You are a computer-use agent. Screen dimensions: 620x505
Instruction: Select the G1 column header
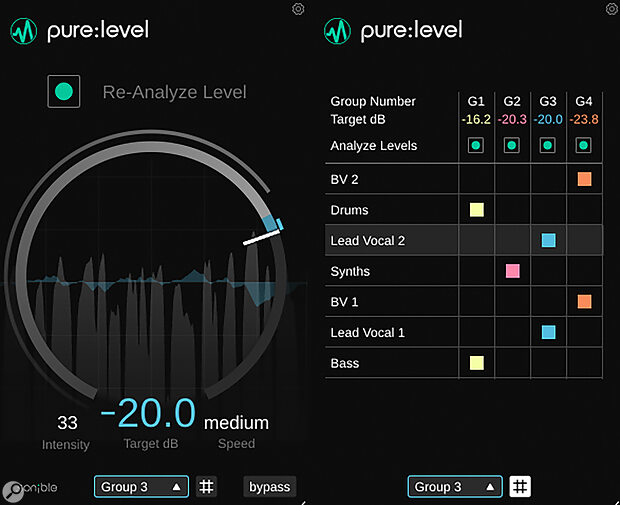(x=476, y=102)
